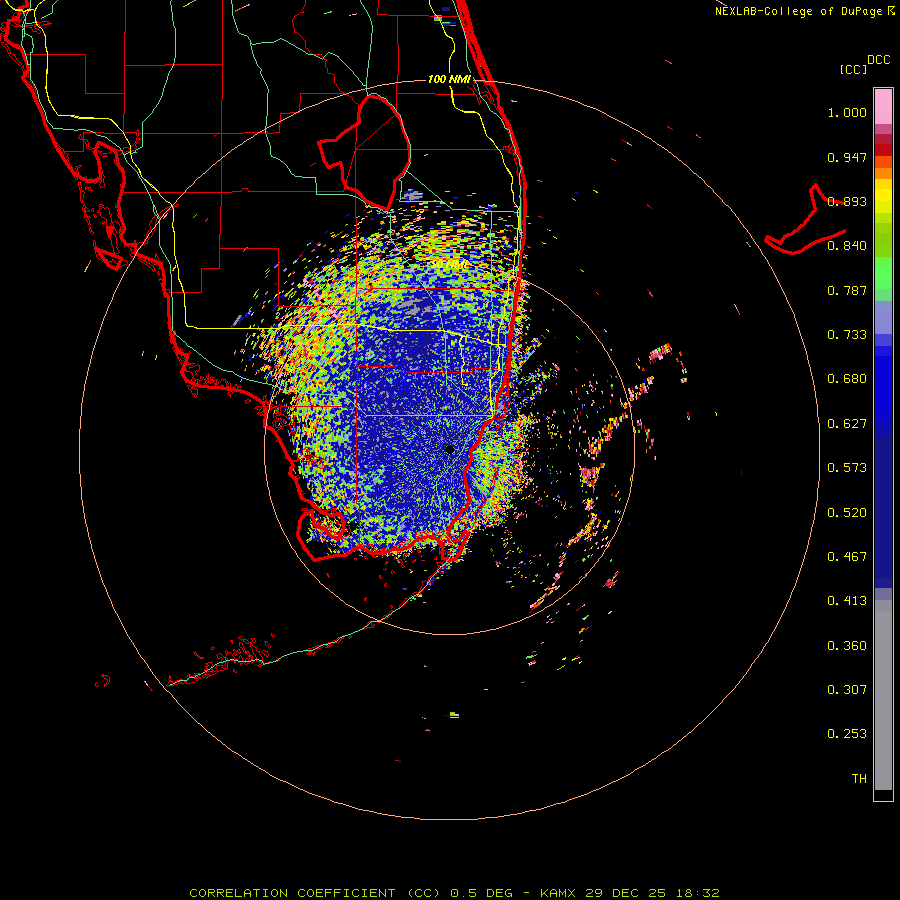Select the 0.787 scale value

(x=847, y=290)
